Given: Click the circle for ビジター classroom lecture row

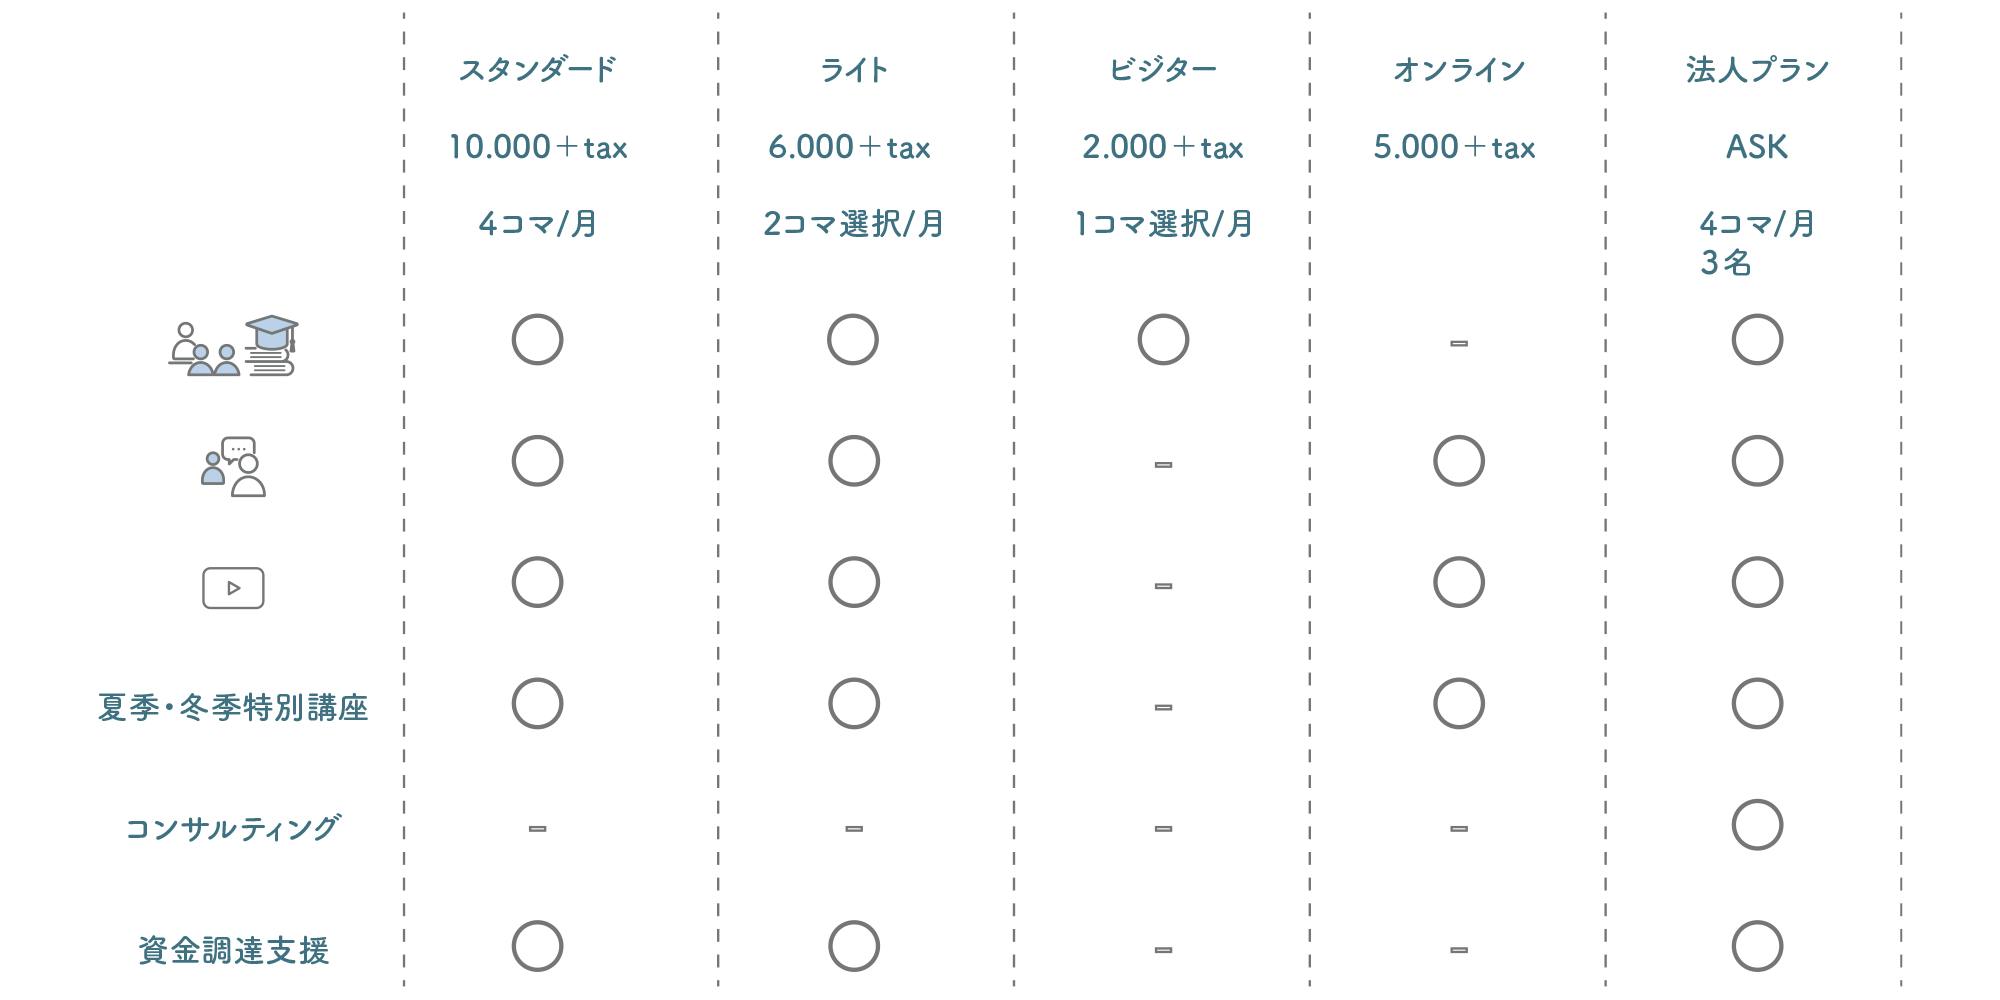Looking at the screenshot, I should tap(1162, 340).
